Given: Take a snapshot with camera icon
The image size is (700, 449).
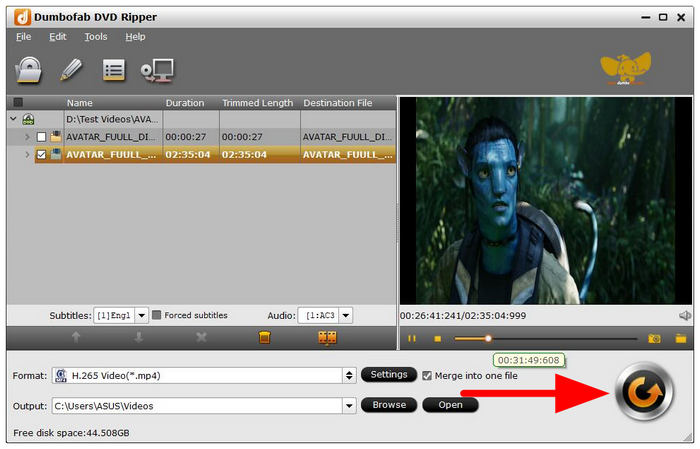Looking at the screenshot, I should coord(654,339).
